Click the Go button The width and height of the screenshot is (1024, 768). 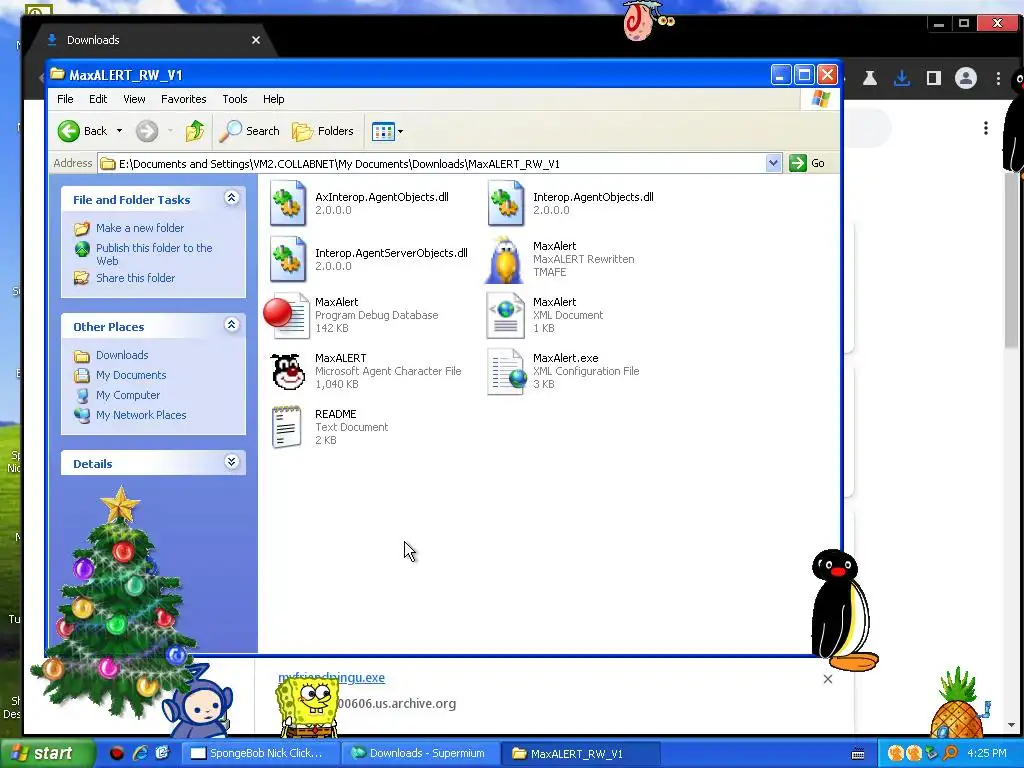tap(807, 163)
